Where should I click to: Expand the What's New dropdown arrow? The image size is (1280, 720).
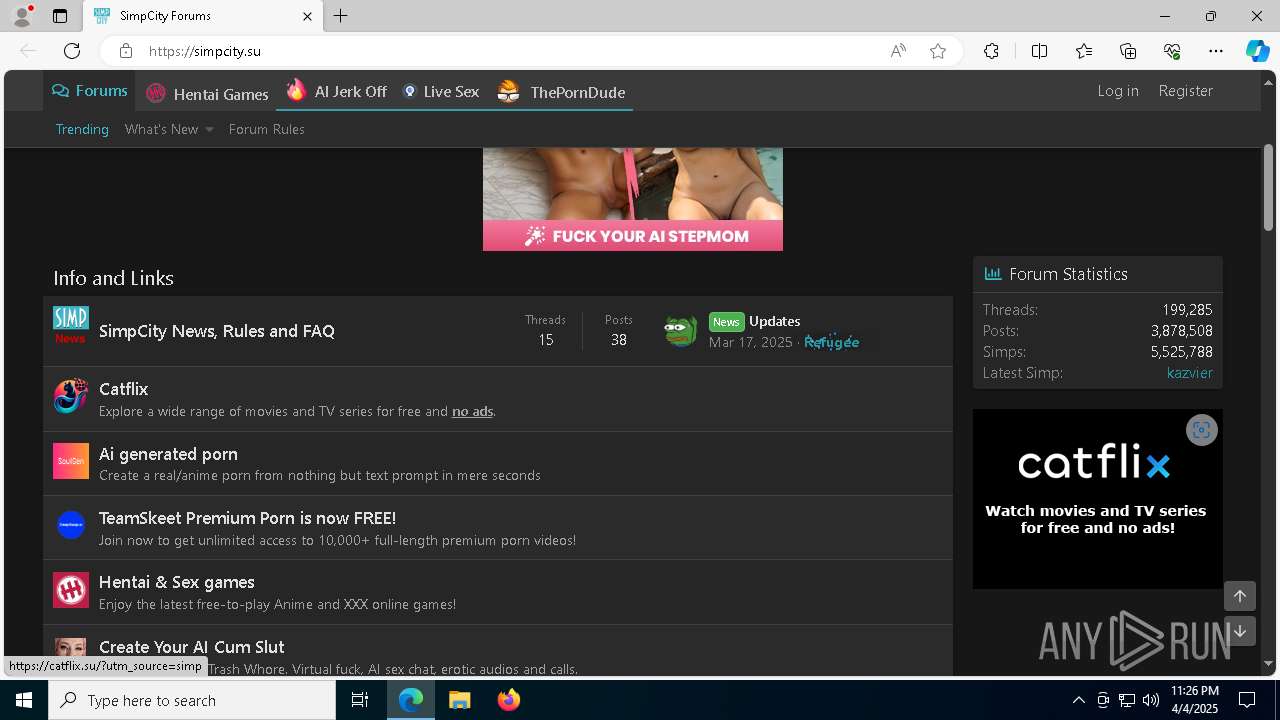tap(209, 130)
